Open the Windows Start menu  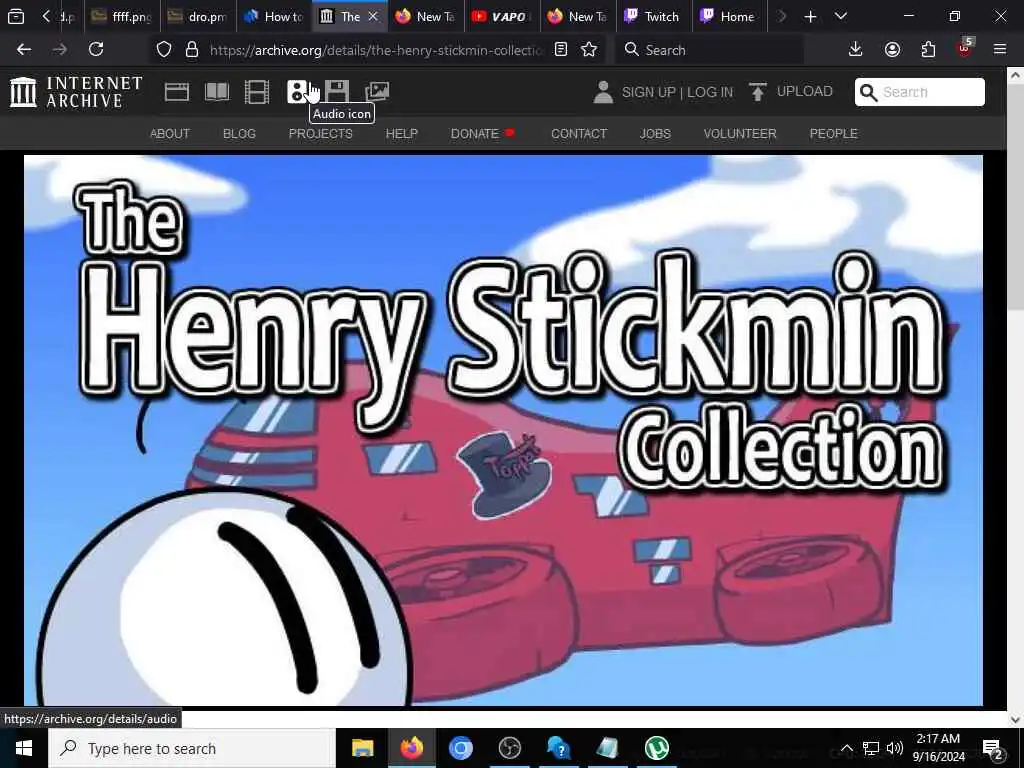(24, 748)
